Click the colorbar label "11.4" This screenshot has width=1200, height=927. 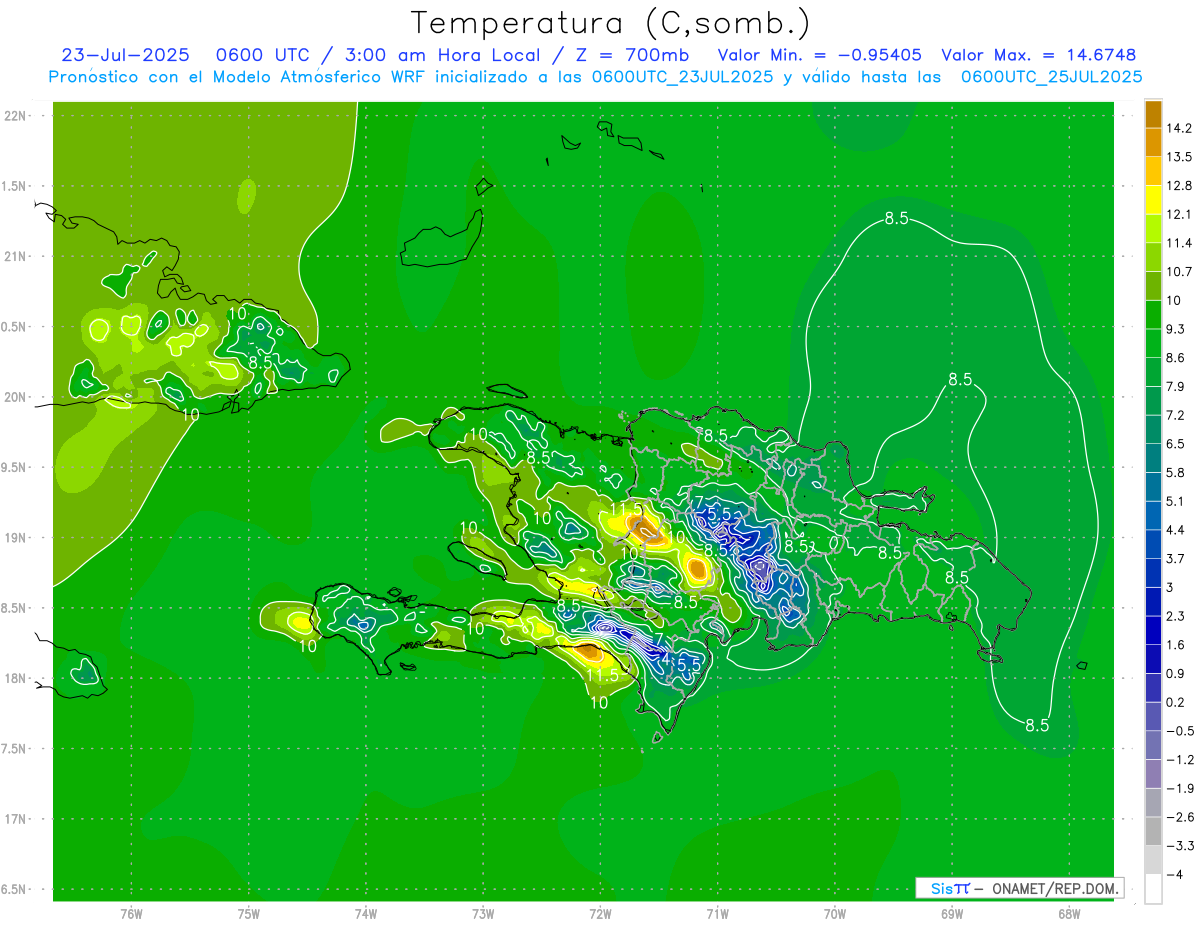coord(1178,243)
